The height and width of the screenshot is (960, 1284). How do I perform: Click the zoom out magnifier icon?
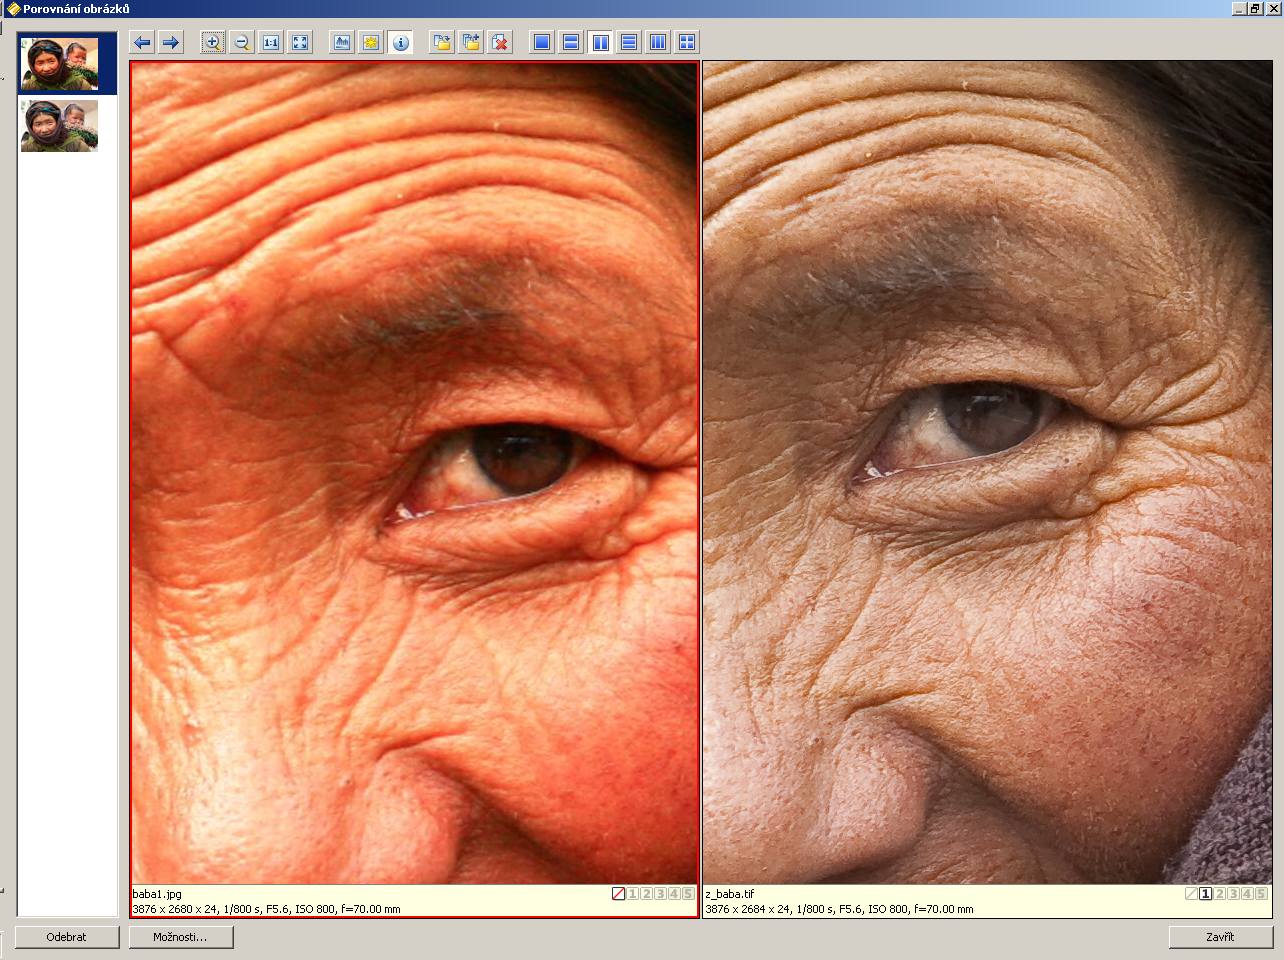241,42
